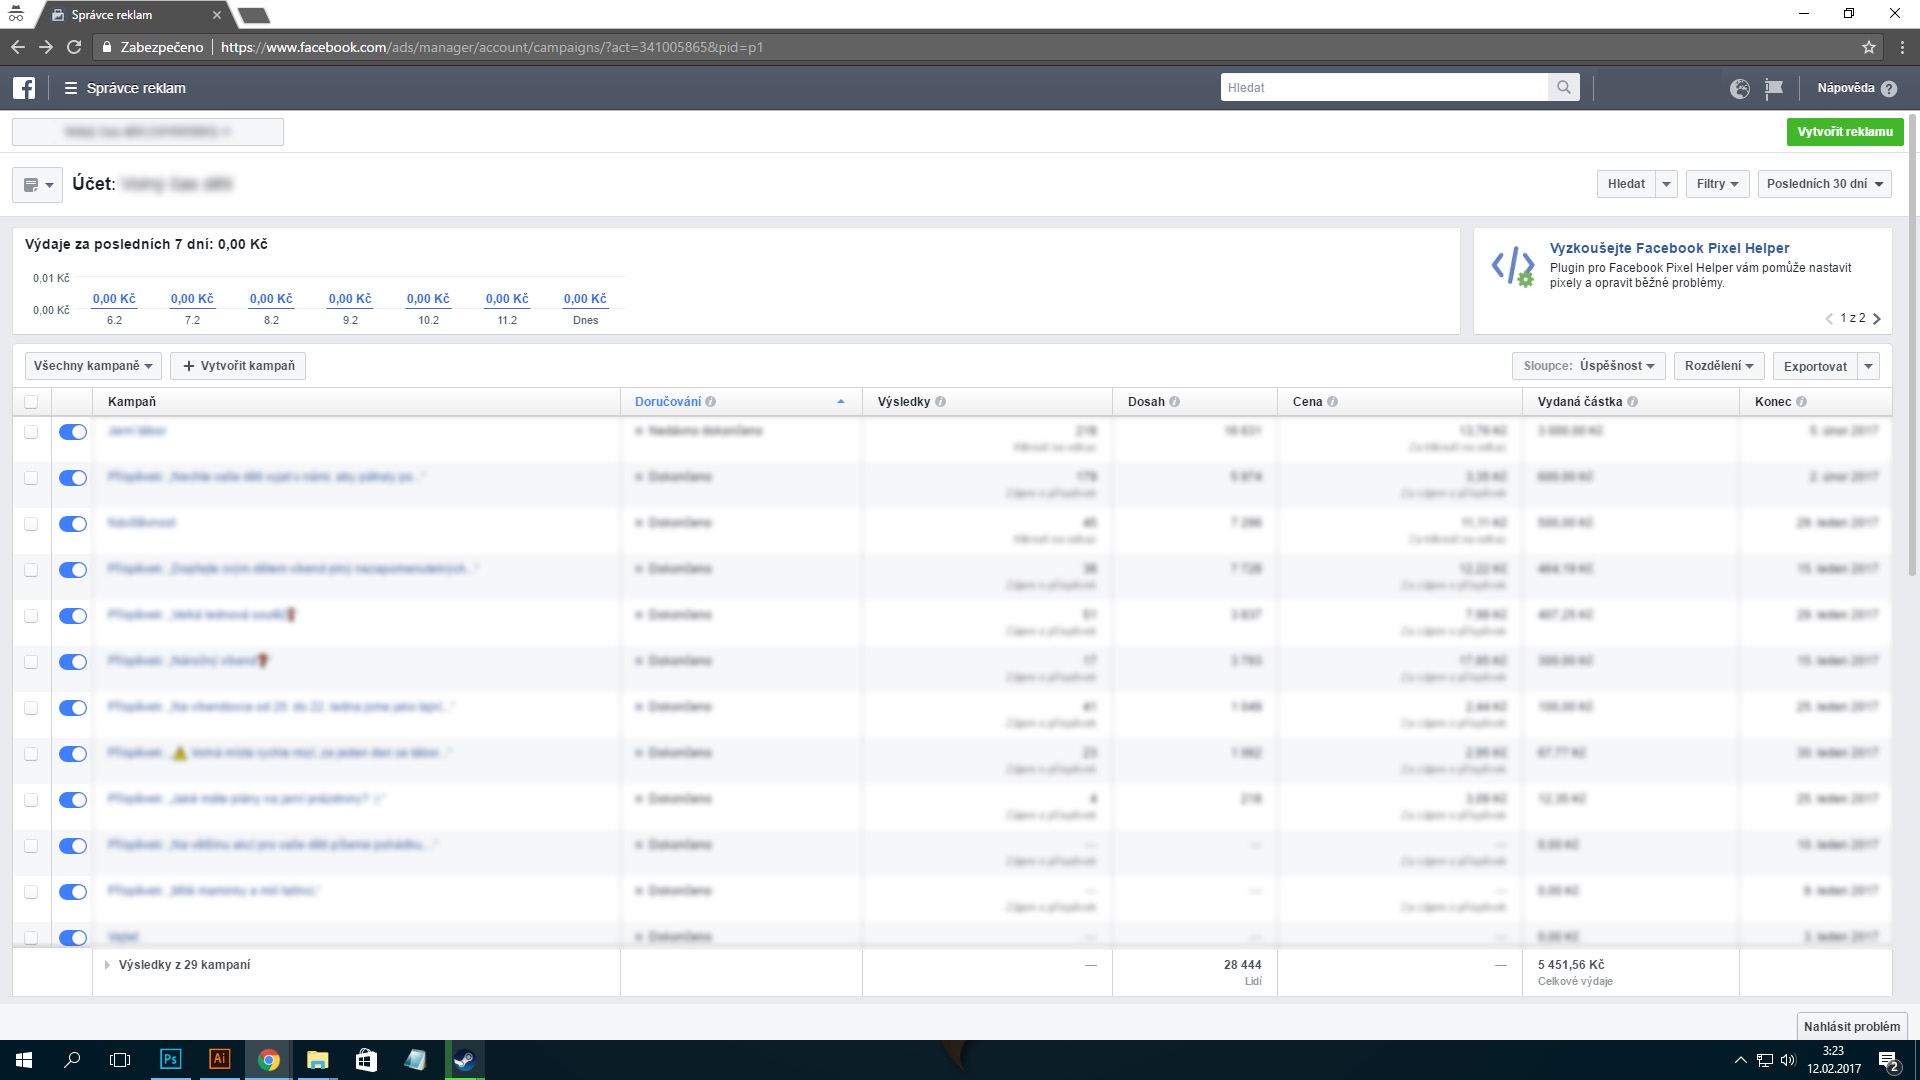Click the Exportovat button

tap(1815, 366)
